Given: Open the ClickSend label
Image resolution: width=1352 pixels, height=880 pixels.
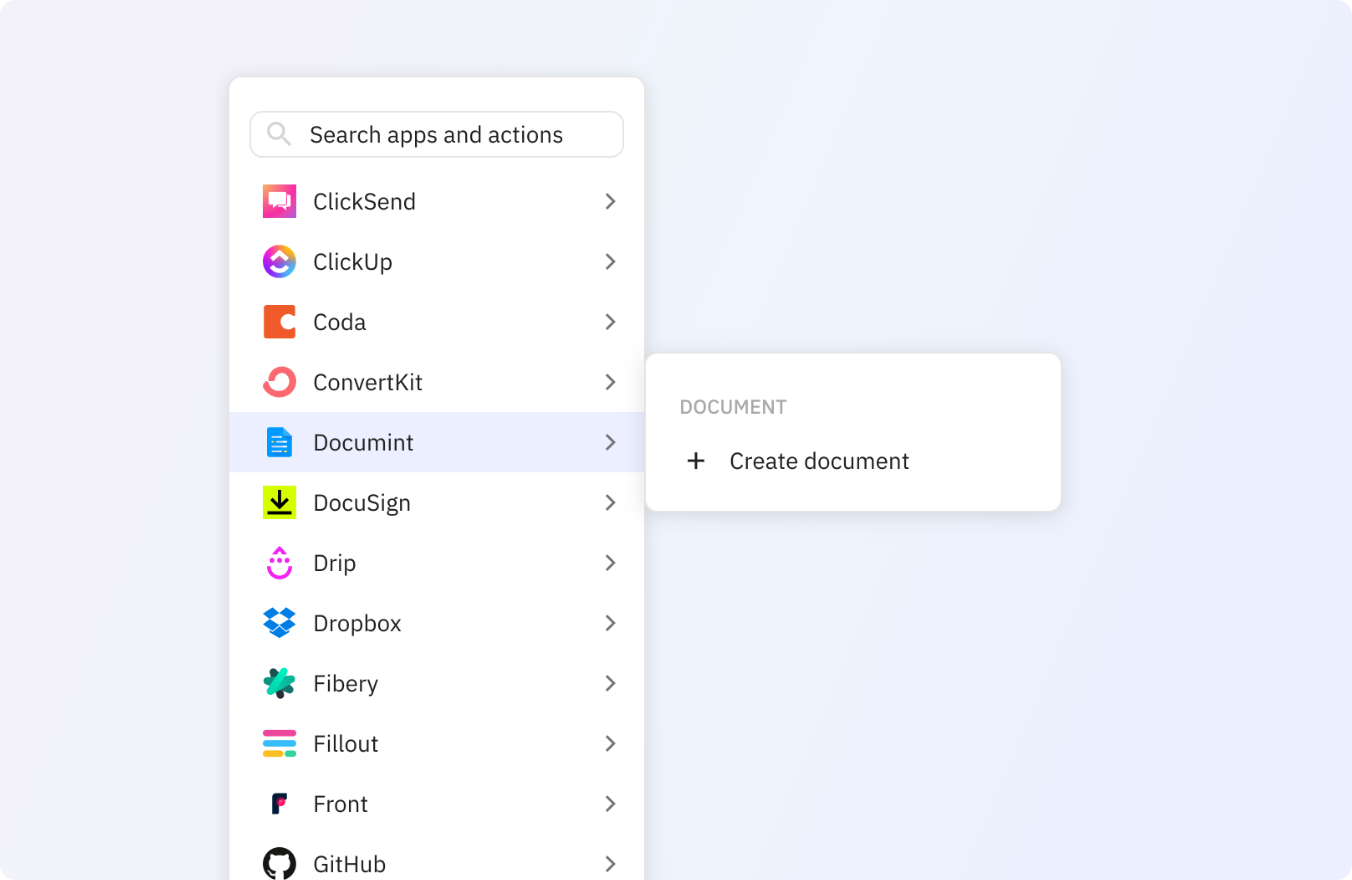Looking at the screenshot, I should point(364,201).
